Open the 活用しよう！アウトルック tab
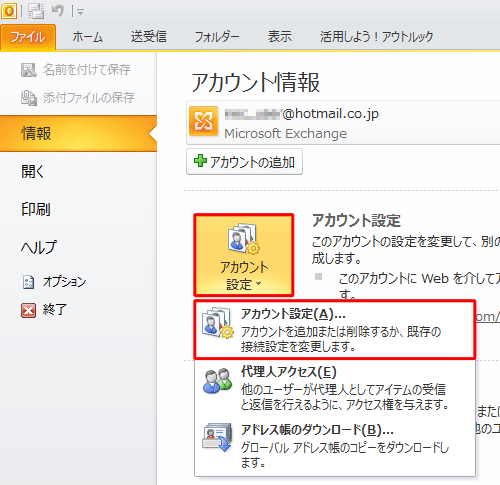 [x=377, y=37]
